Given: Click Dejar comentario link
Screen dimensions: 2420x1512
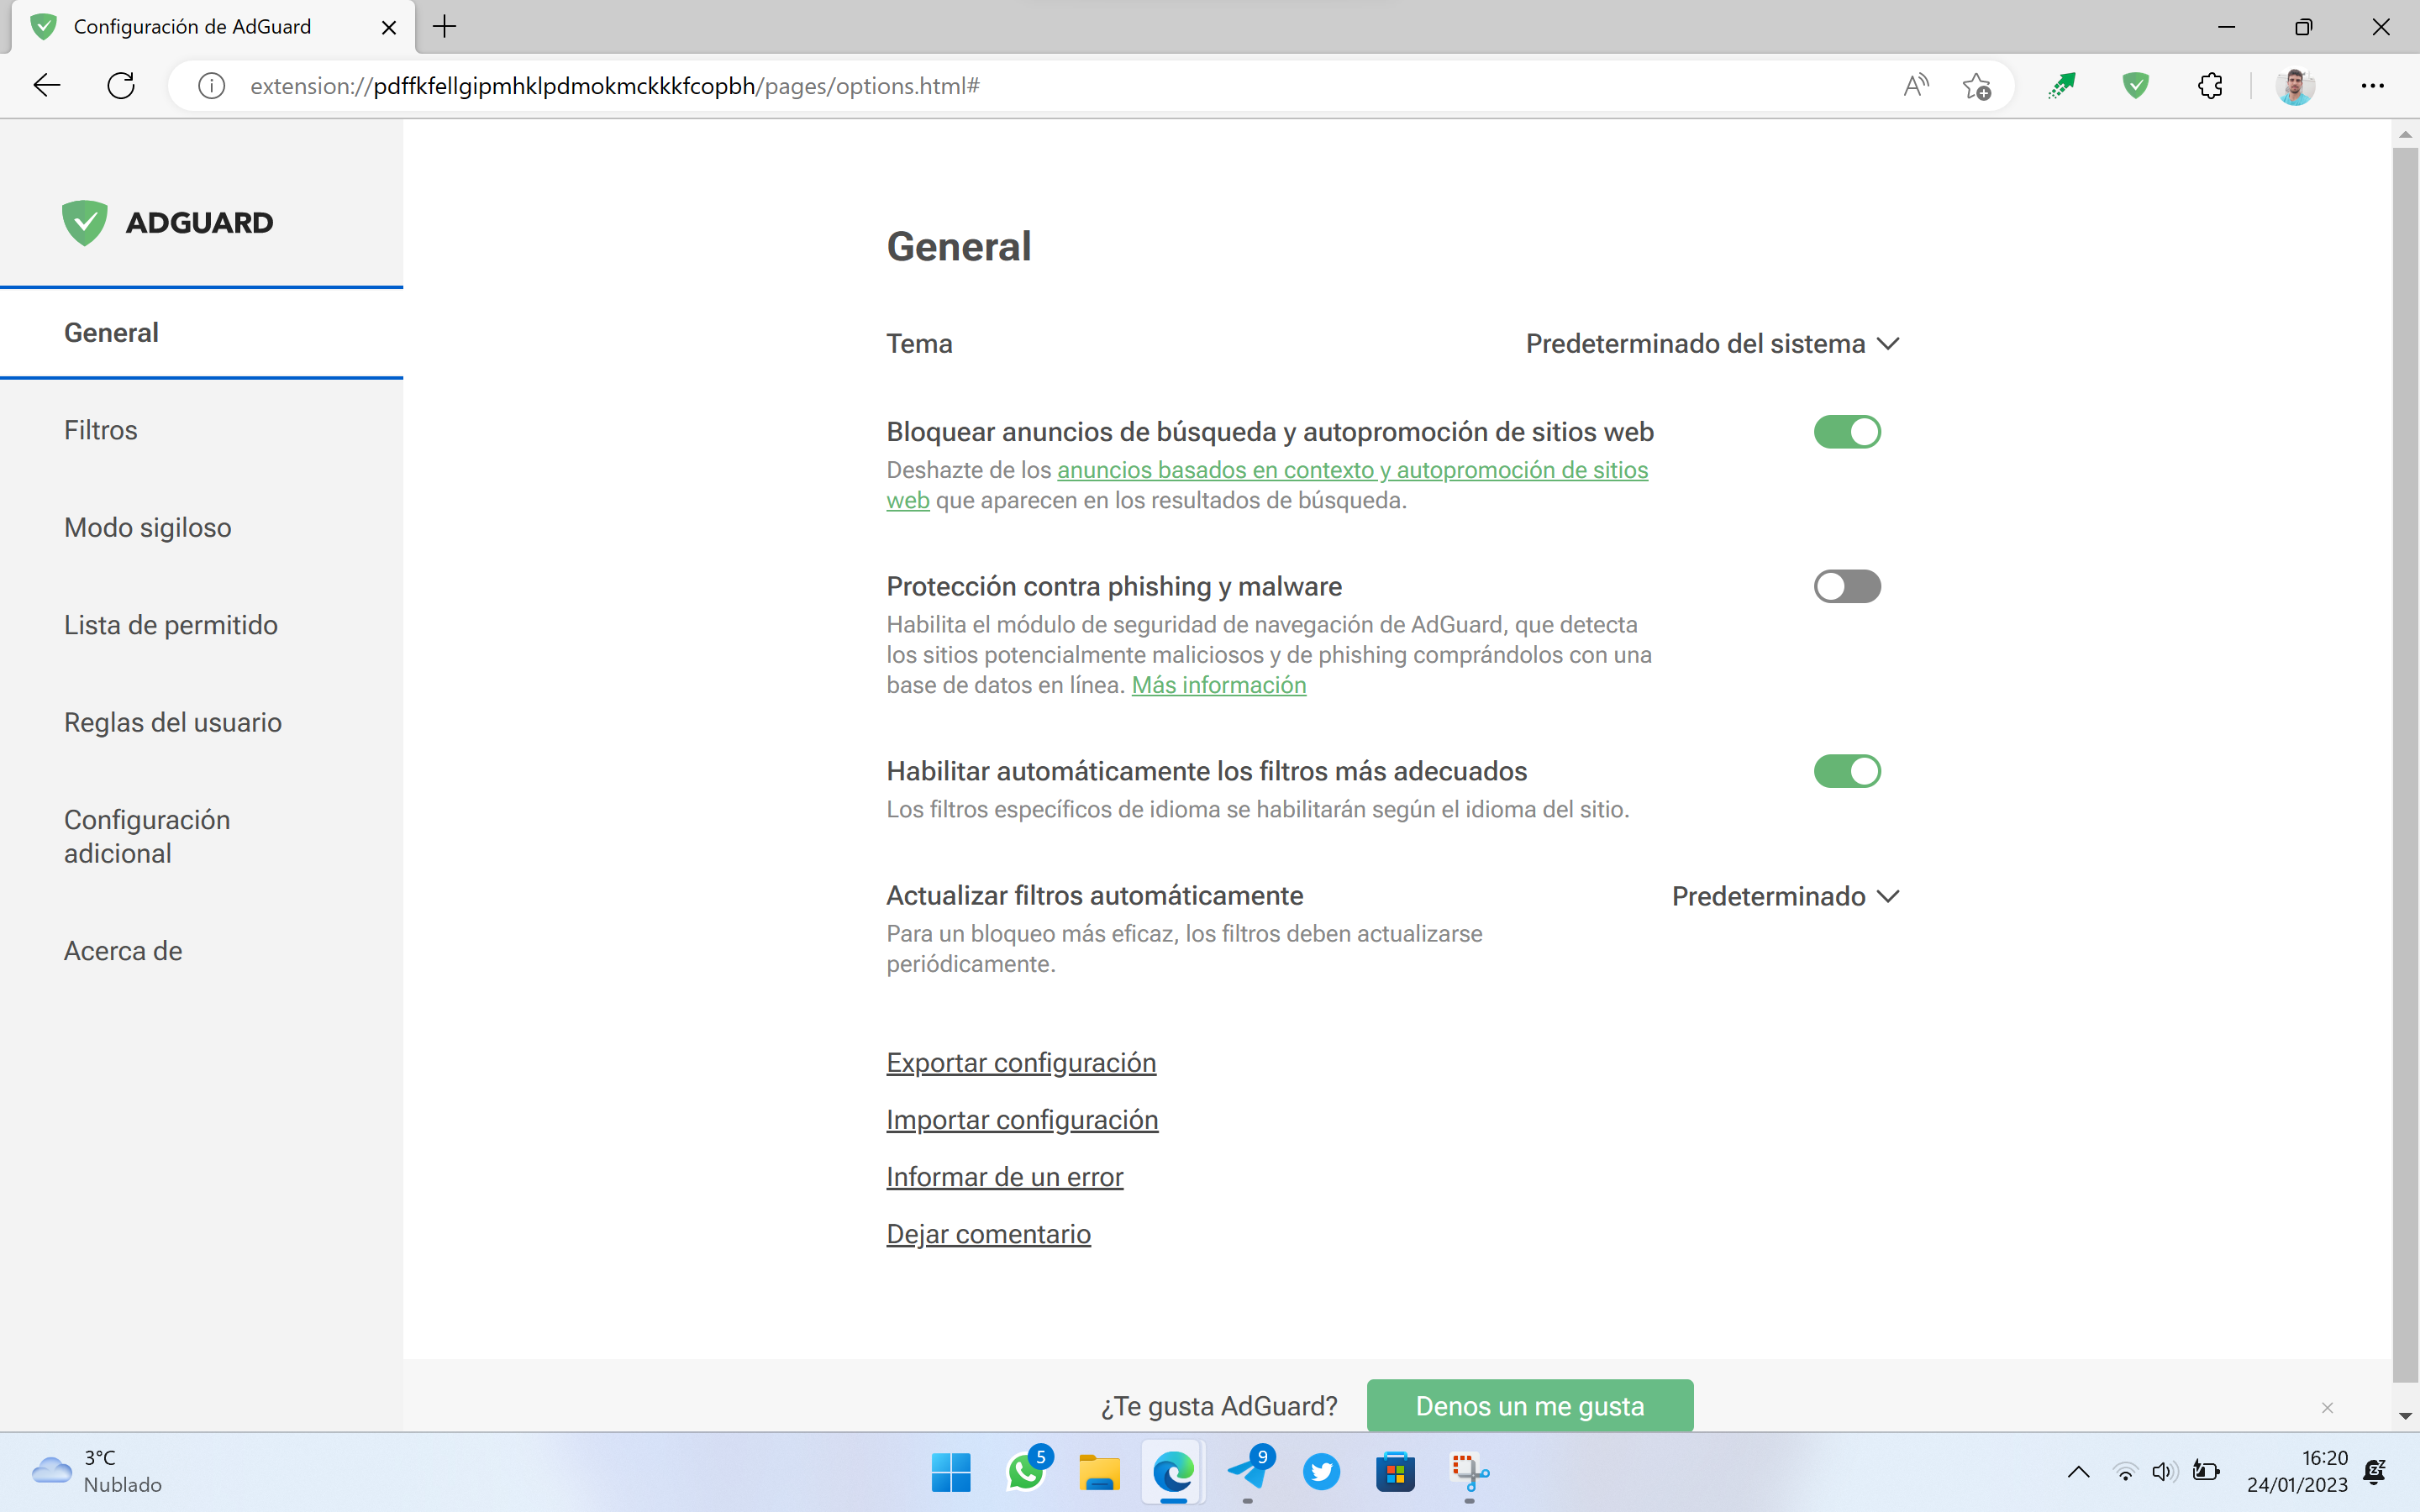Looking at the screenshot, I should pyautogui.click(x=988, y=1234).
